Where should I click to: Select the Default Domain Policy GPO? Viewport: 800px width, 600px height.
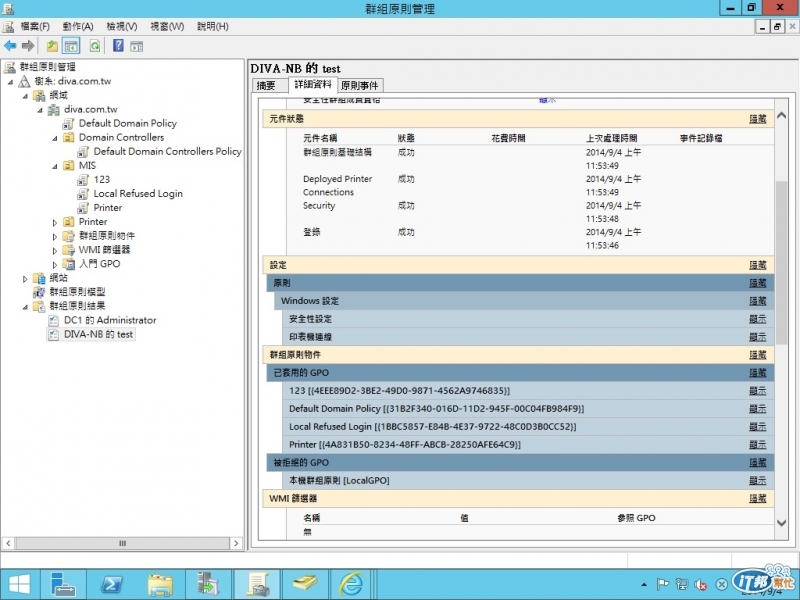click(128, 123)
